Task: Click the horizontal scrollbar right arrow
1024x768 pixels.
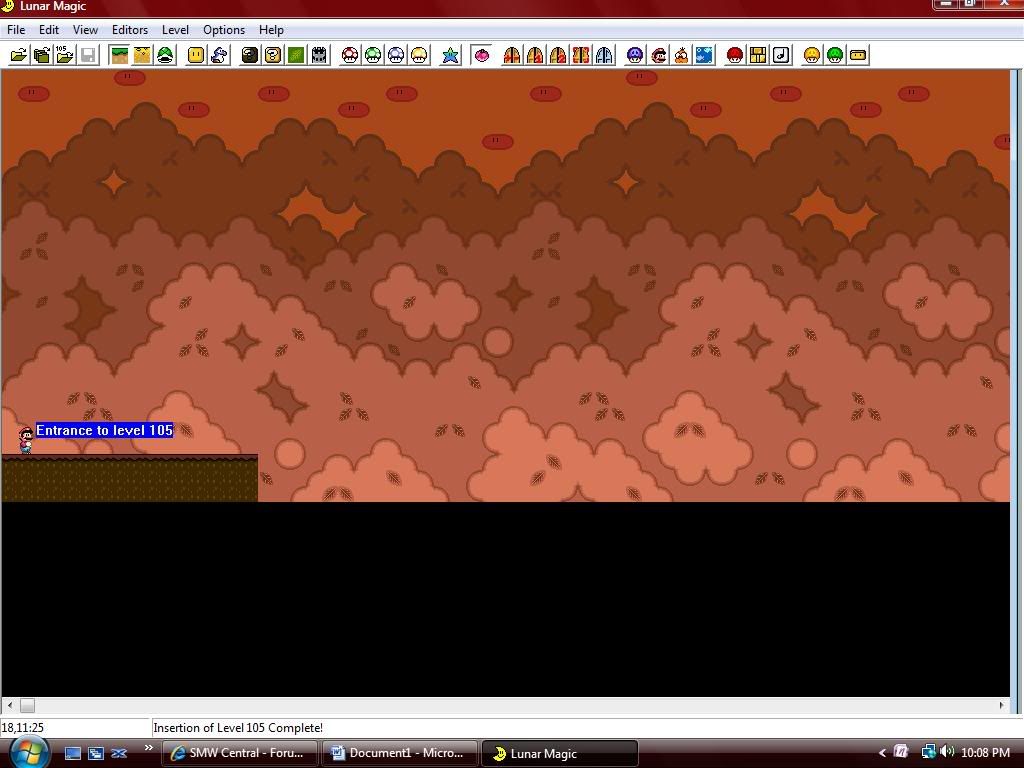Action: pos(1002,705)
